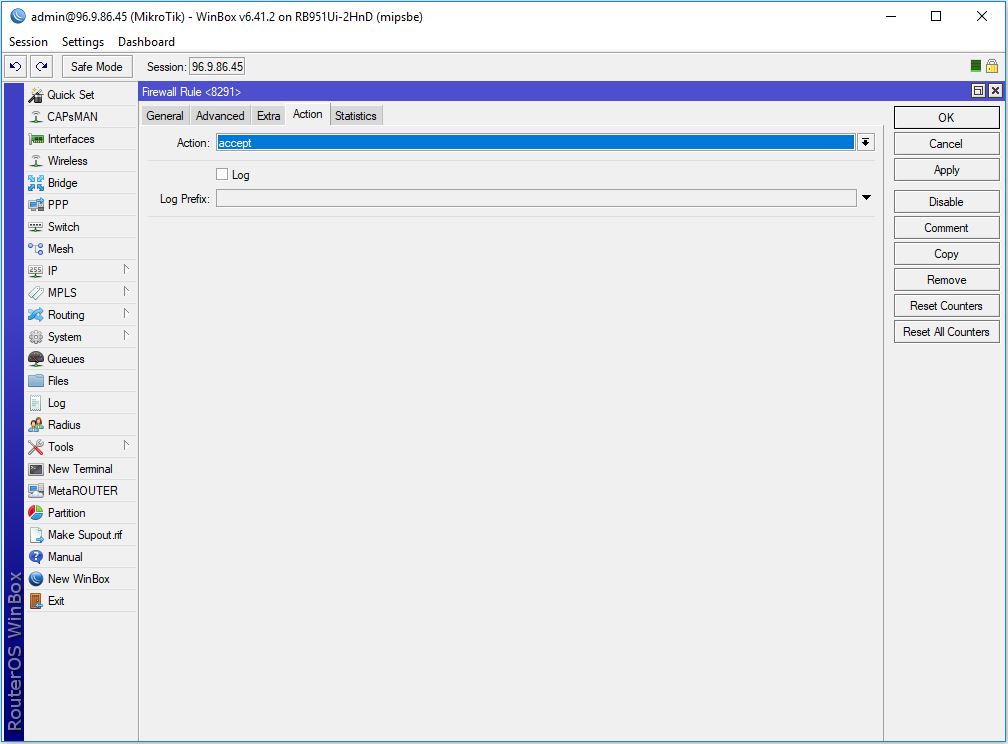The height and width of the screenshot is (744, 1008).
Task: Open the Switch icon
Action: [36, 227]
